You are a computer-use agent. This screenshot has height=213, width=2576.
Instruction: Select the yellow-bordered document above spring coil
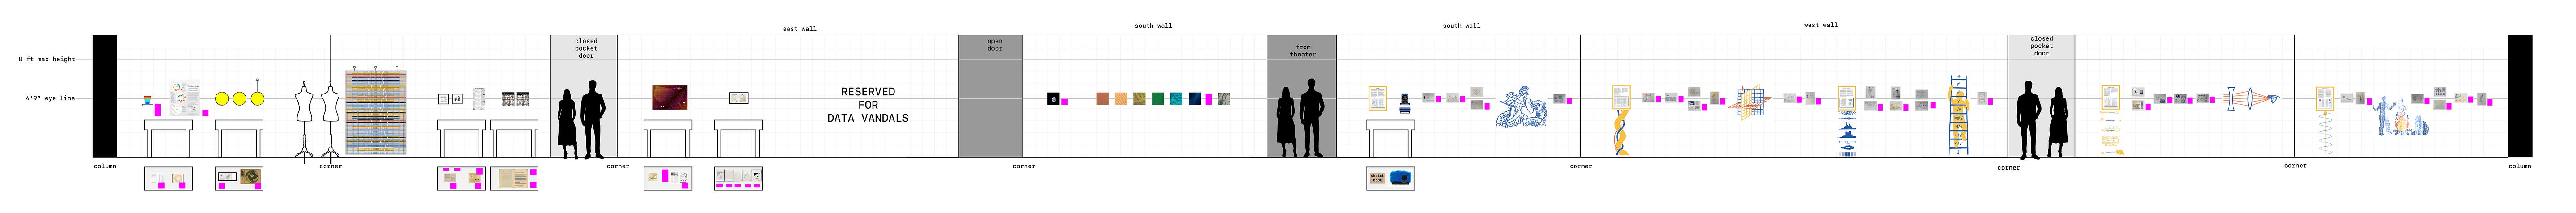coord(2325,98)
